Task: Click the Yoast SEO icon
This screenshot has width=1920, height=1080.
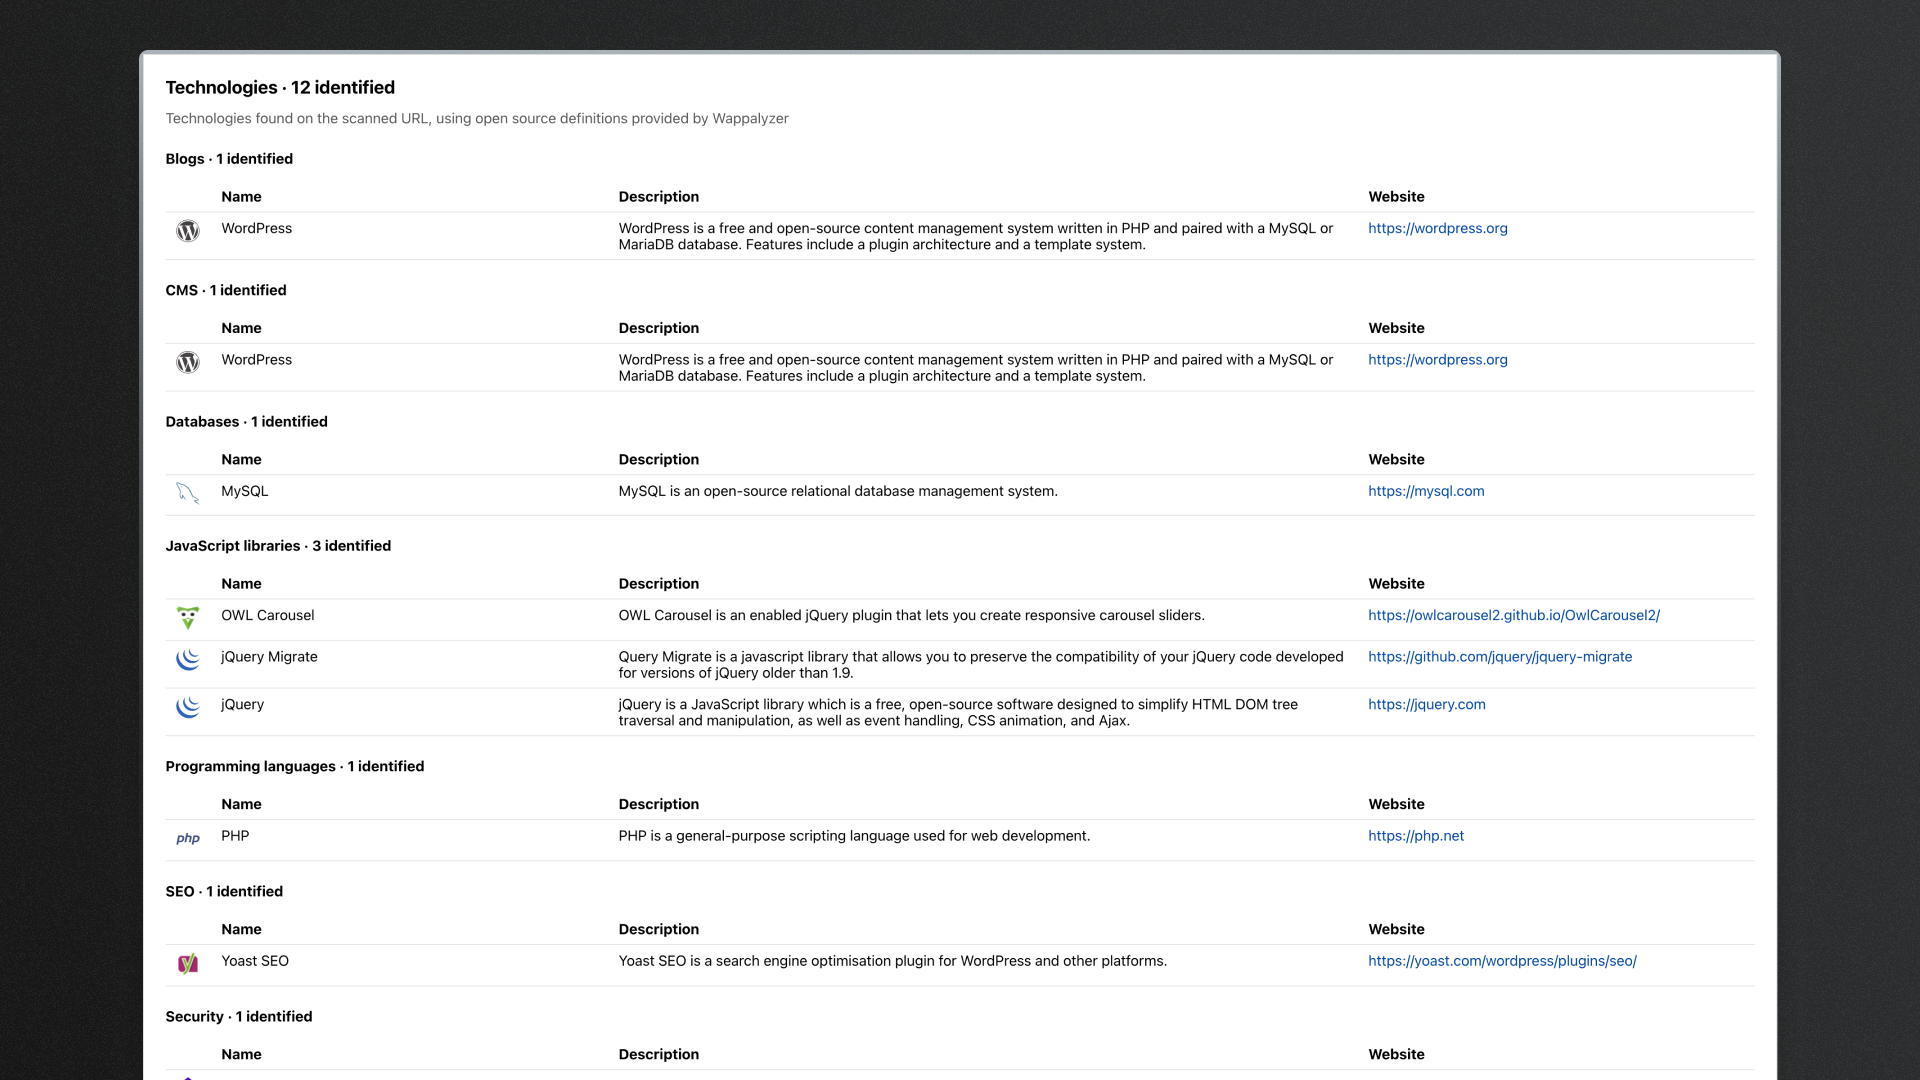Action: pos(188,963)
